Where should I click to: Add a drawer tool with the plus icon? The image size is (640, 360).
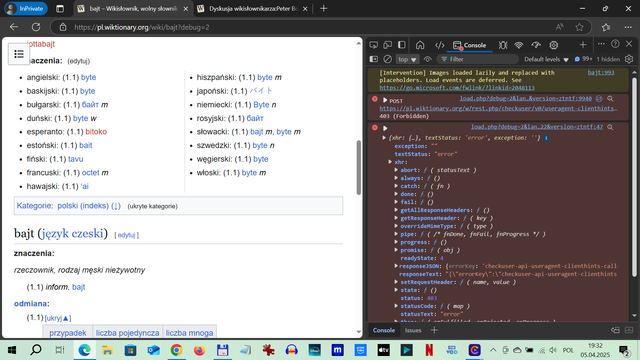pyautogui.click(x=434, y=330)
